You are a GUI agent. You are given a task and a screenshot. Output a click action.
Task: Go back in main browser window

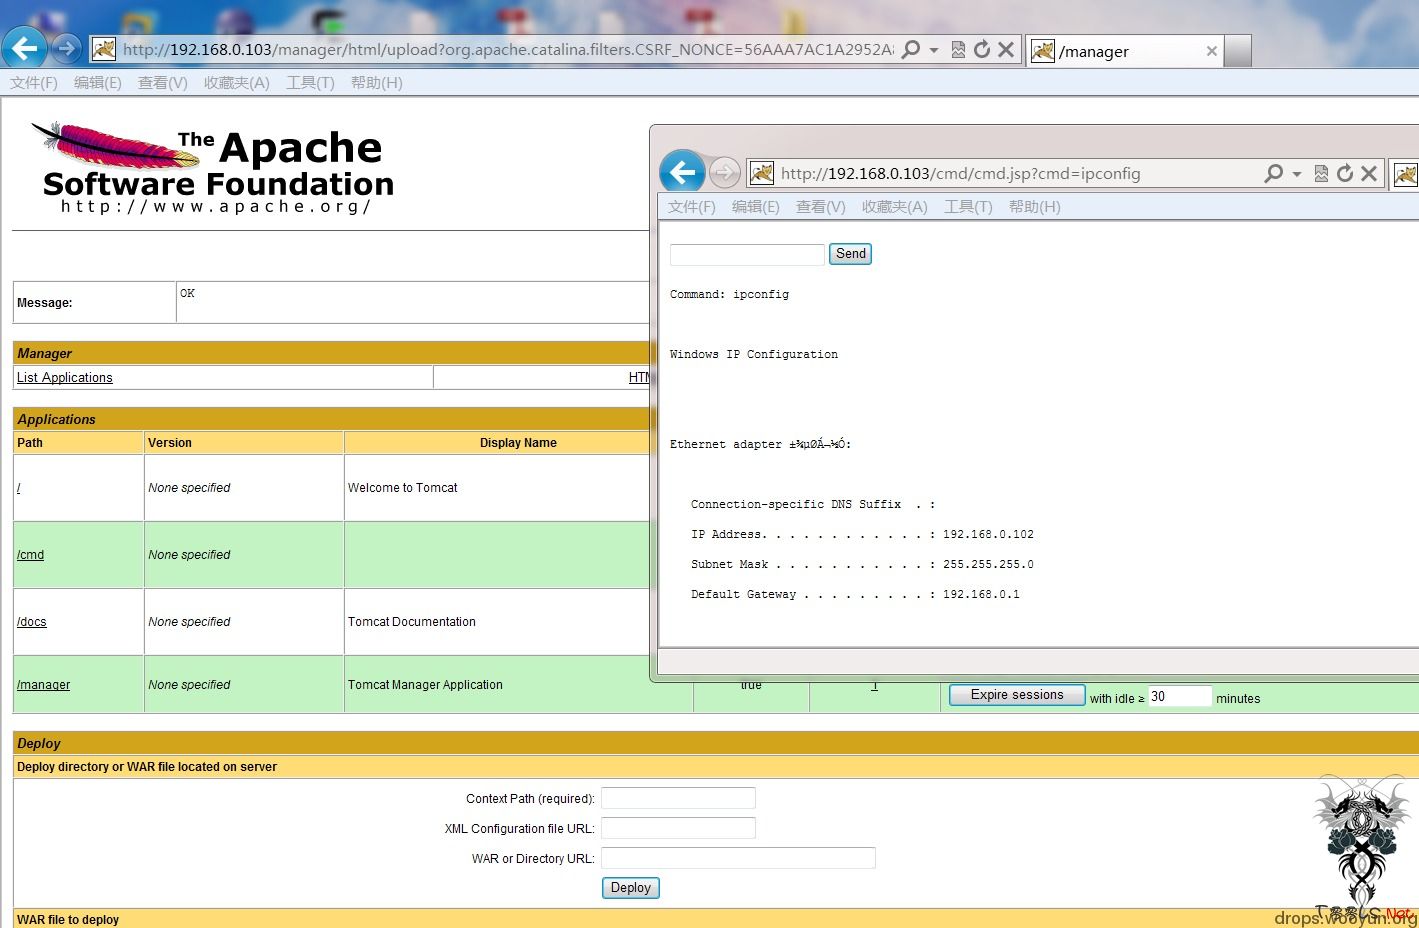(x=24, y=48)
